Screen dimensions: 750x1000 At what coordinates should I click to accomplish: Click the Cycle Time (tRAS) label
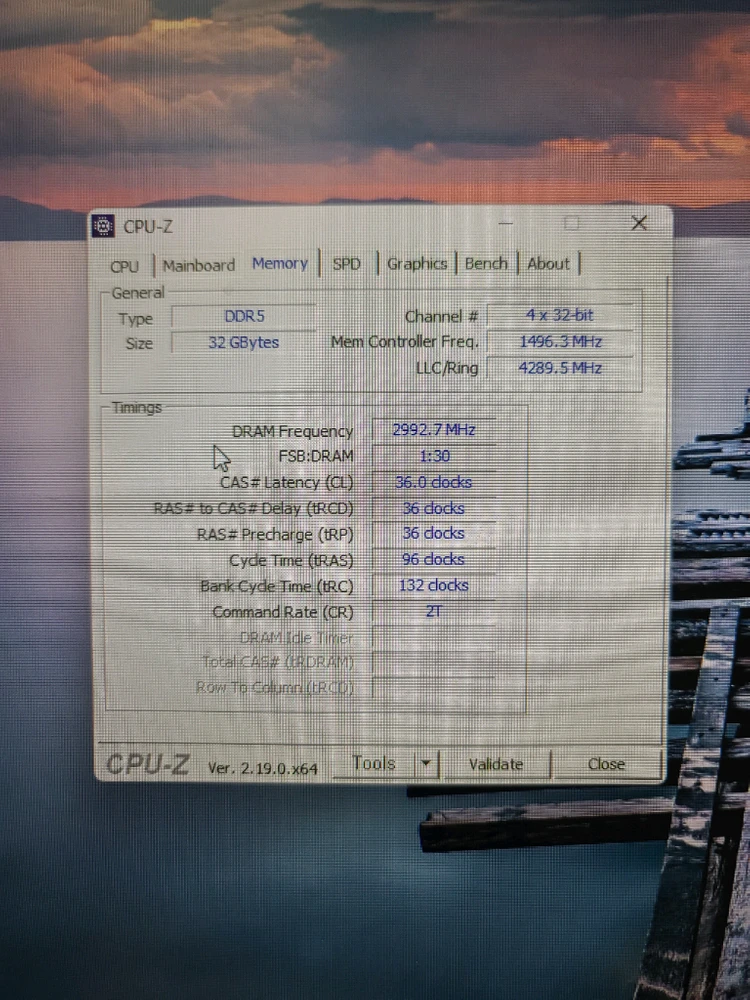click(x=291, y=561)
